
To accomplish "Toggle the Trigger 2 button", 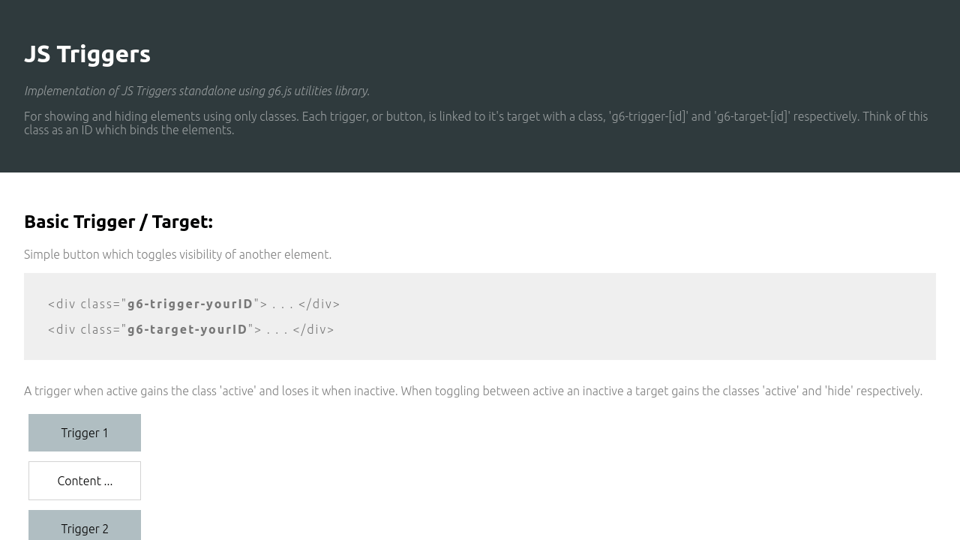I will [84, 527].
